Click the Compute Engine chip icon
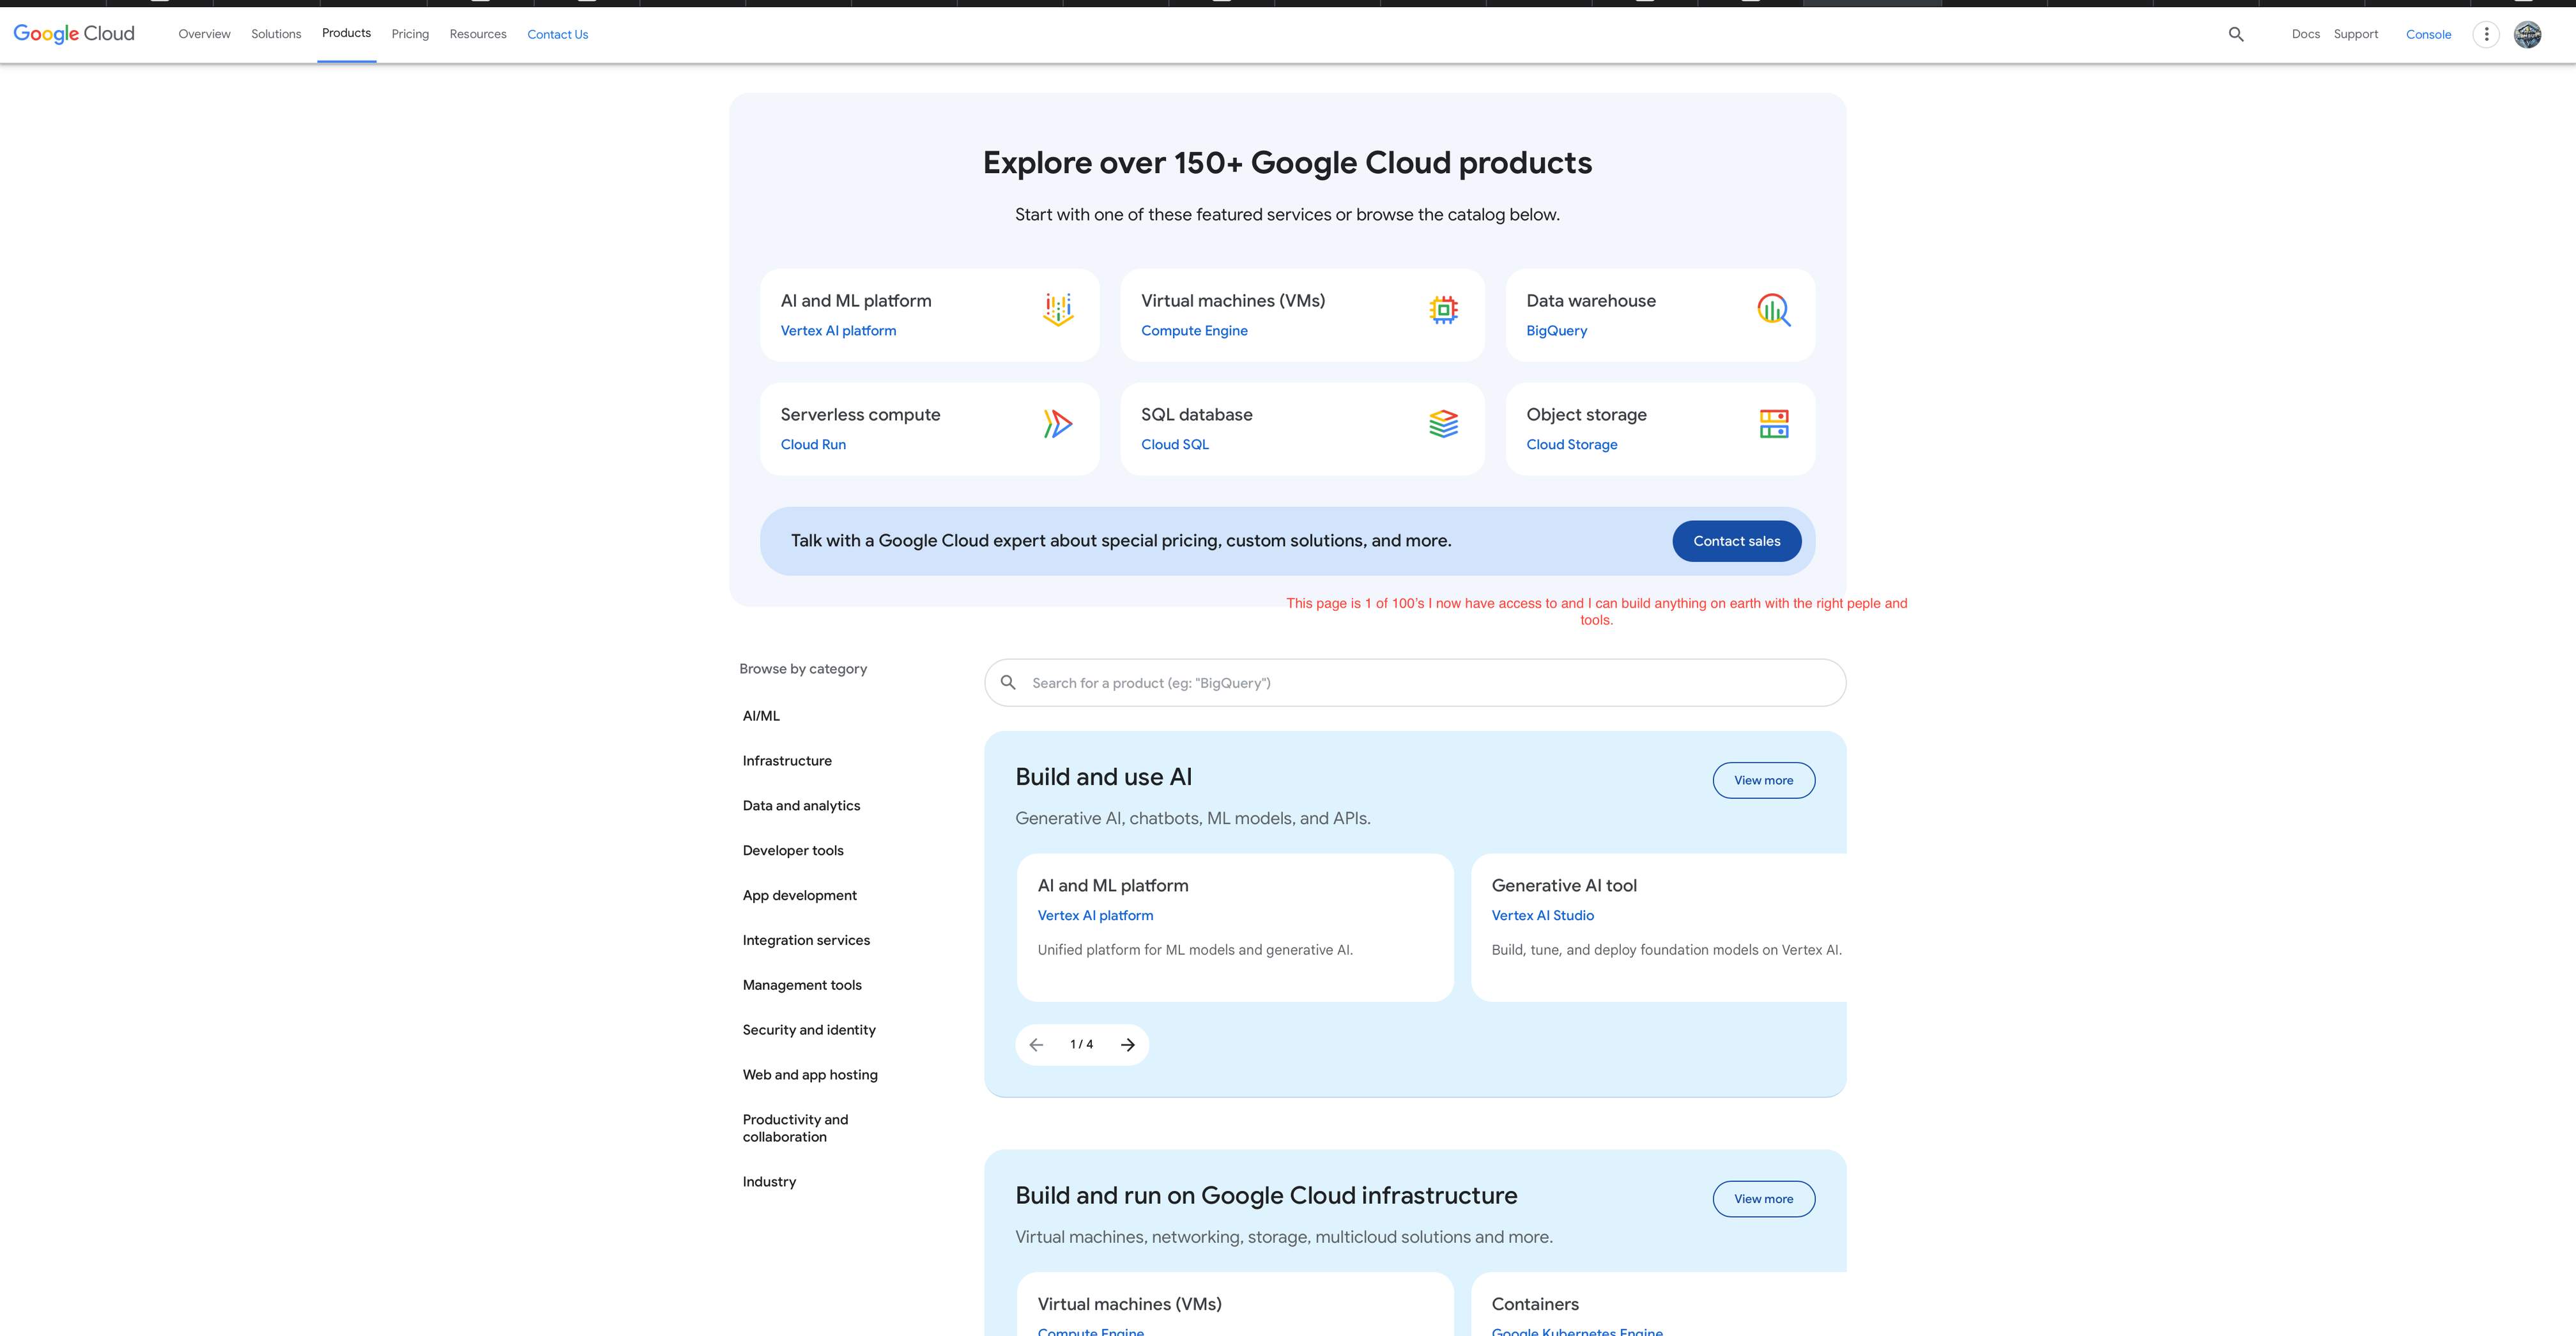The image size is (2576, 1336). [1443, 310]
